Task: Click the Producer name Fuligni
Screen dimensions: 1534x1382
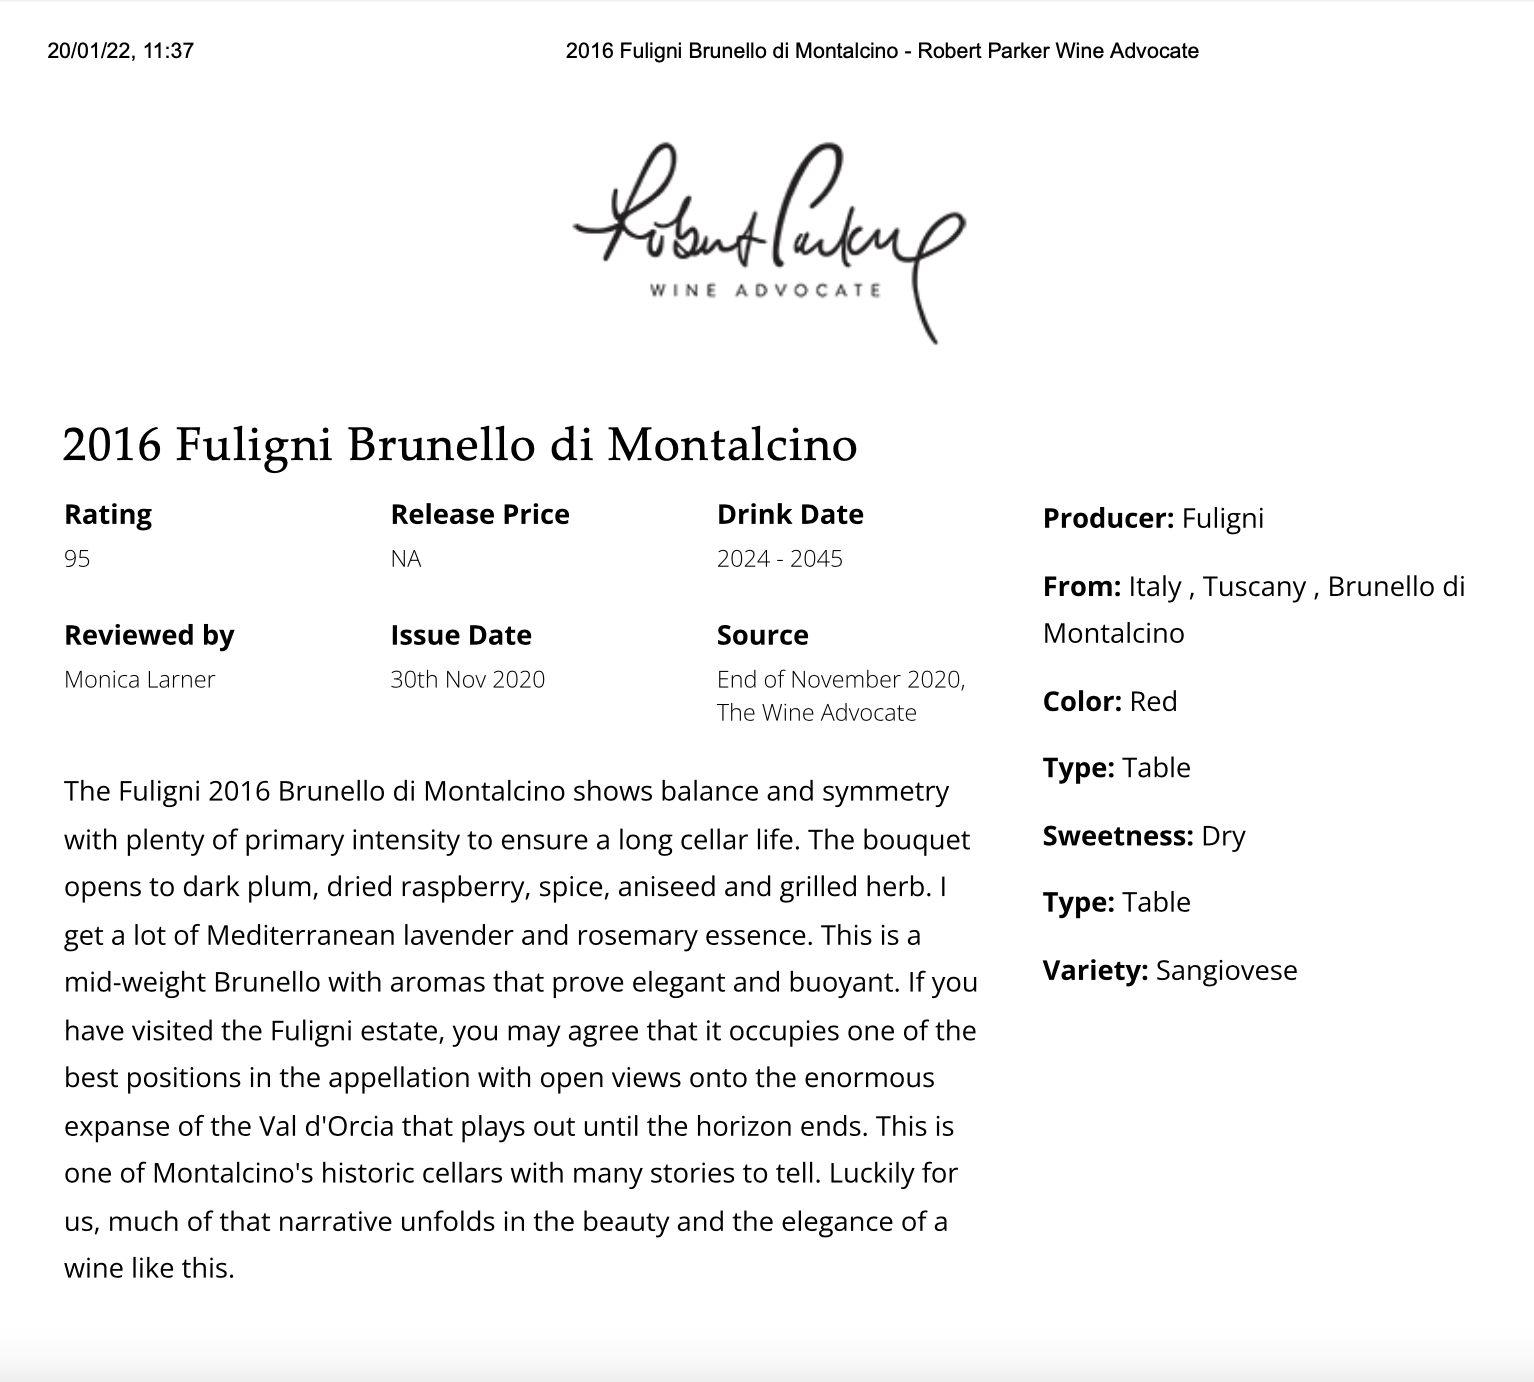Action: tap(1222, 518)
